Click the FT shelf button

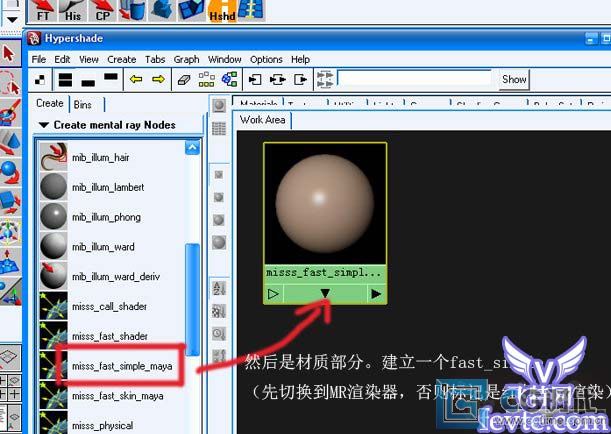tap(43, 11)
